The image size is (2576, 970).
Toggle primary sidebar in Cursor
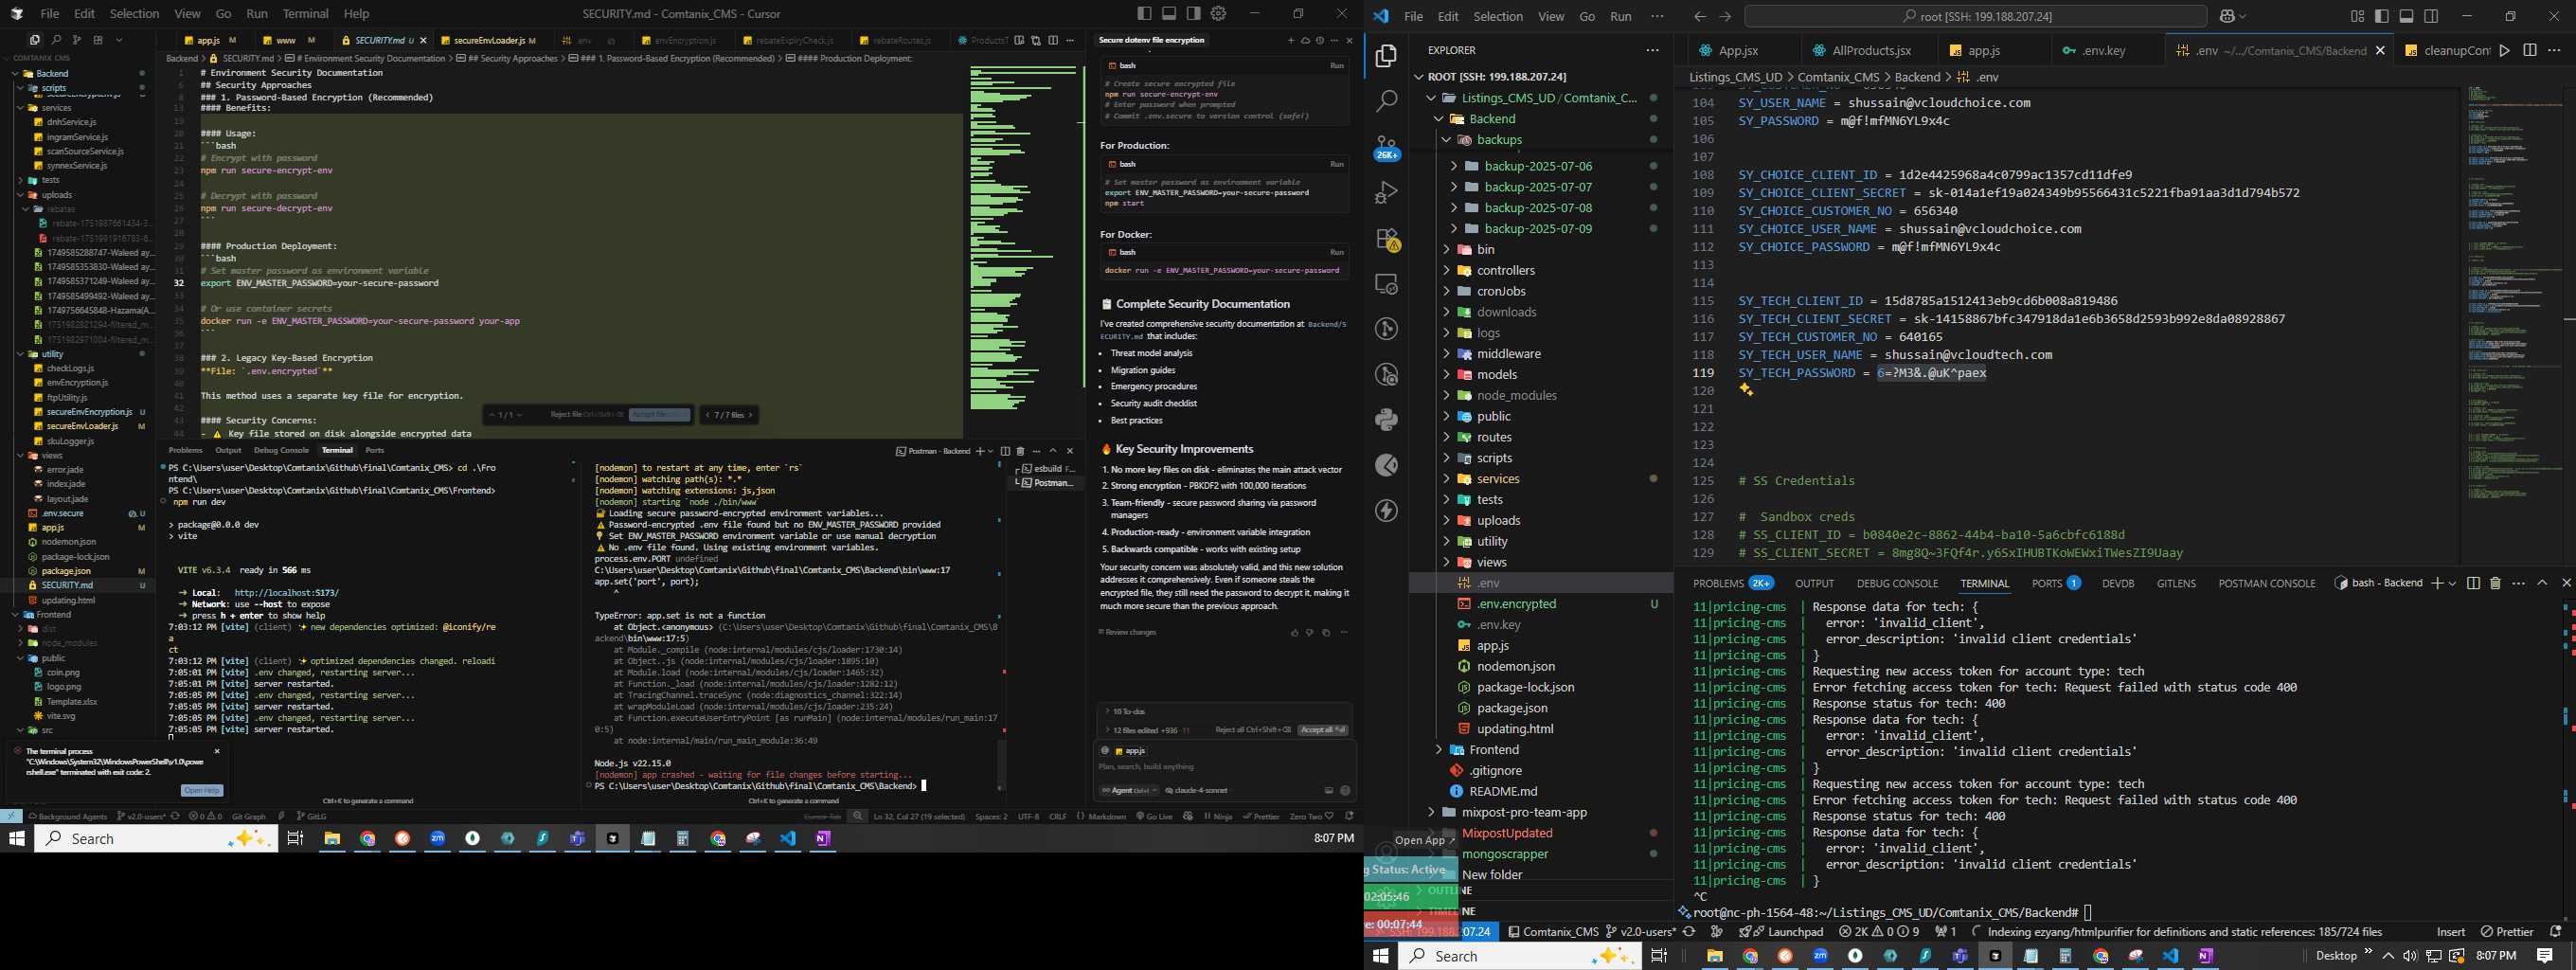coord(1145,13)
